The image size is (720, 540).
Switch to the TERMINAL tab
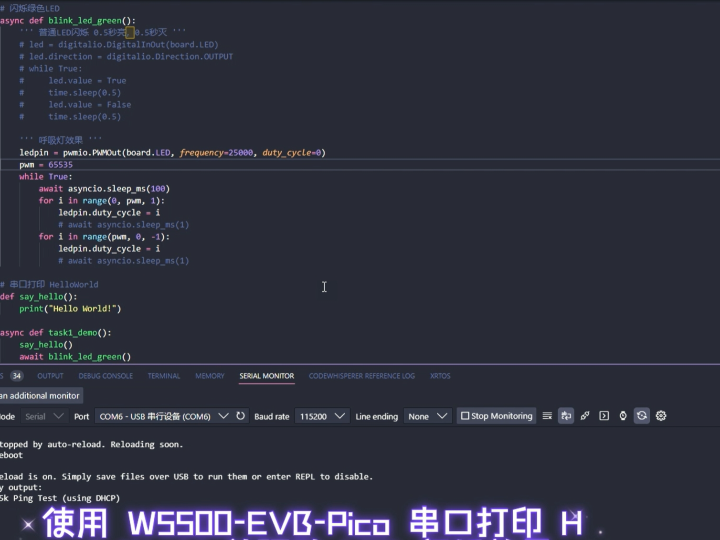tap(164, 376)
